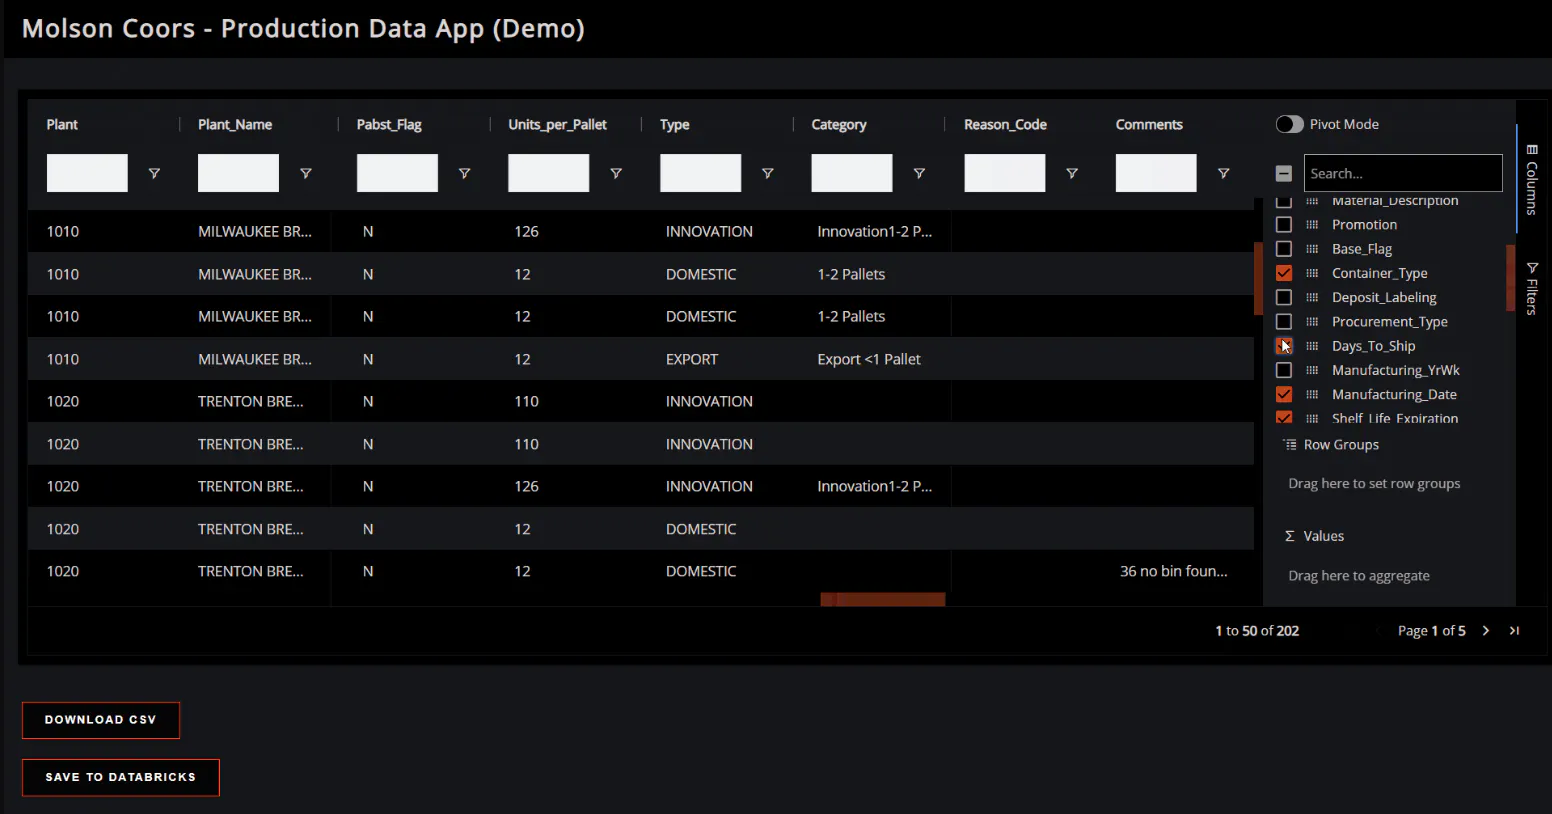Toggle Pivot Mode switch

[1290, 124]
